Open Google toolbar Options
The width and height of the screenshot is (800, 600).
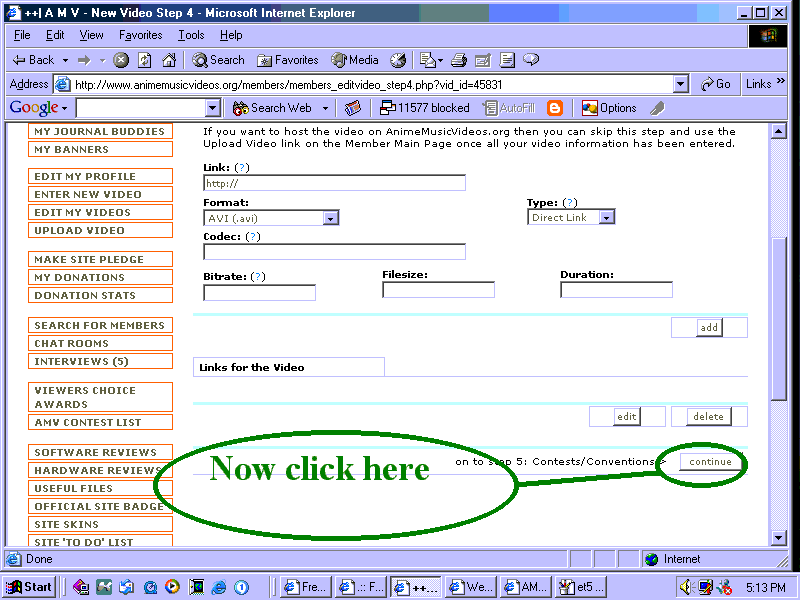tap(609, 108)
